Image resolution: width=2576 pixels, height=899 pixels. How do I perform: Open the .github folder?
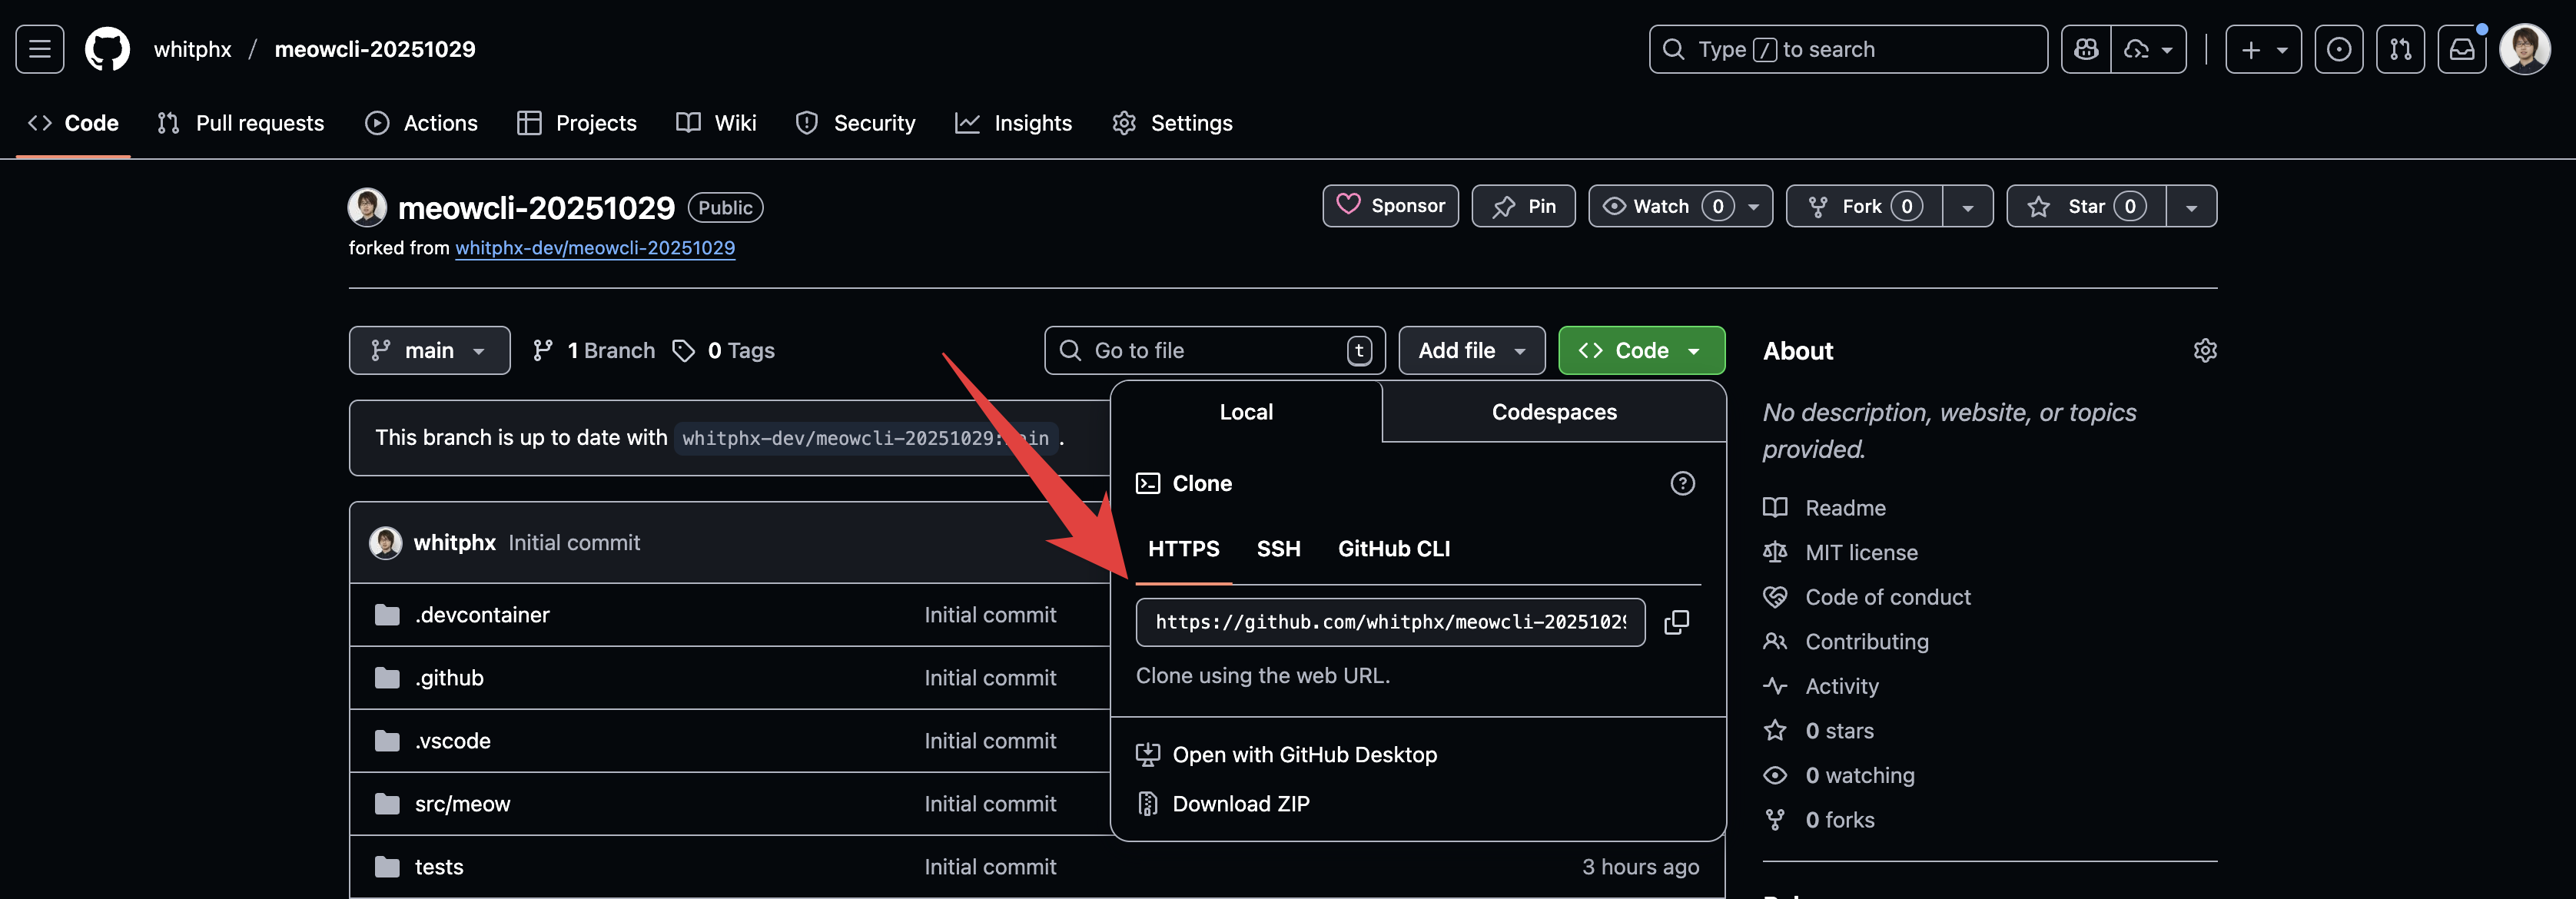click(x=449, y=678)
